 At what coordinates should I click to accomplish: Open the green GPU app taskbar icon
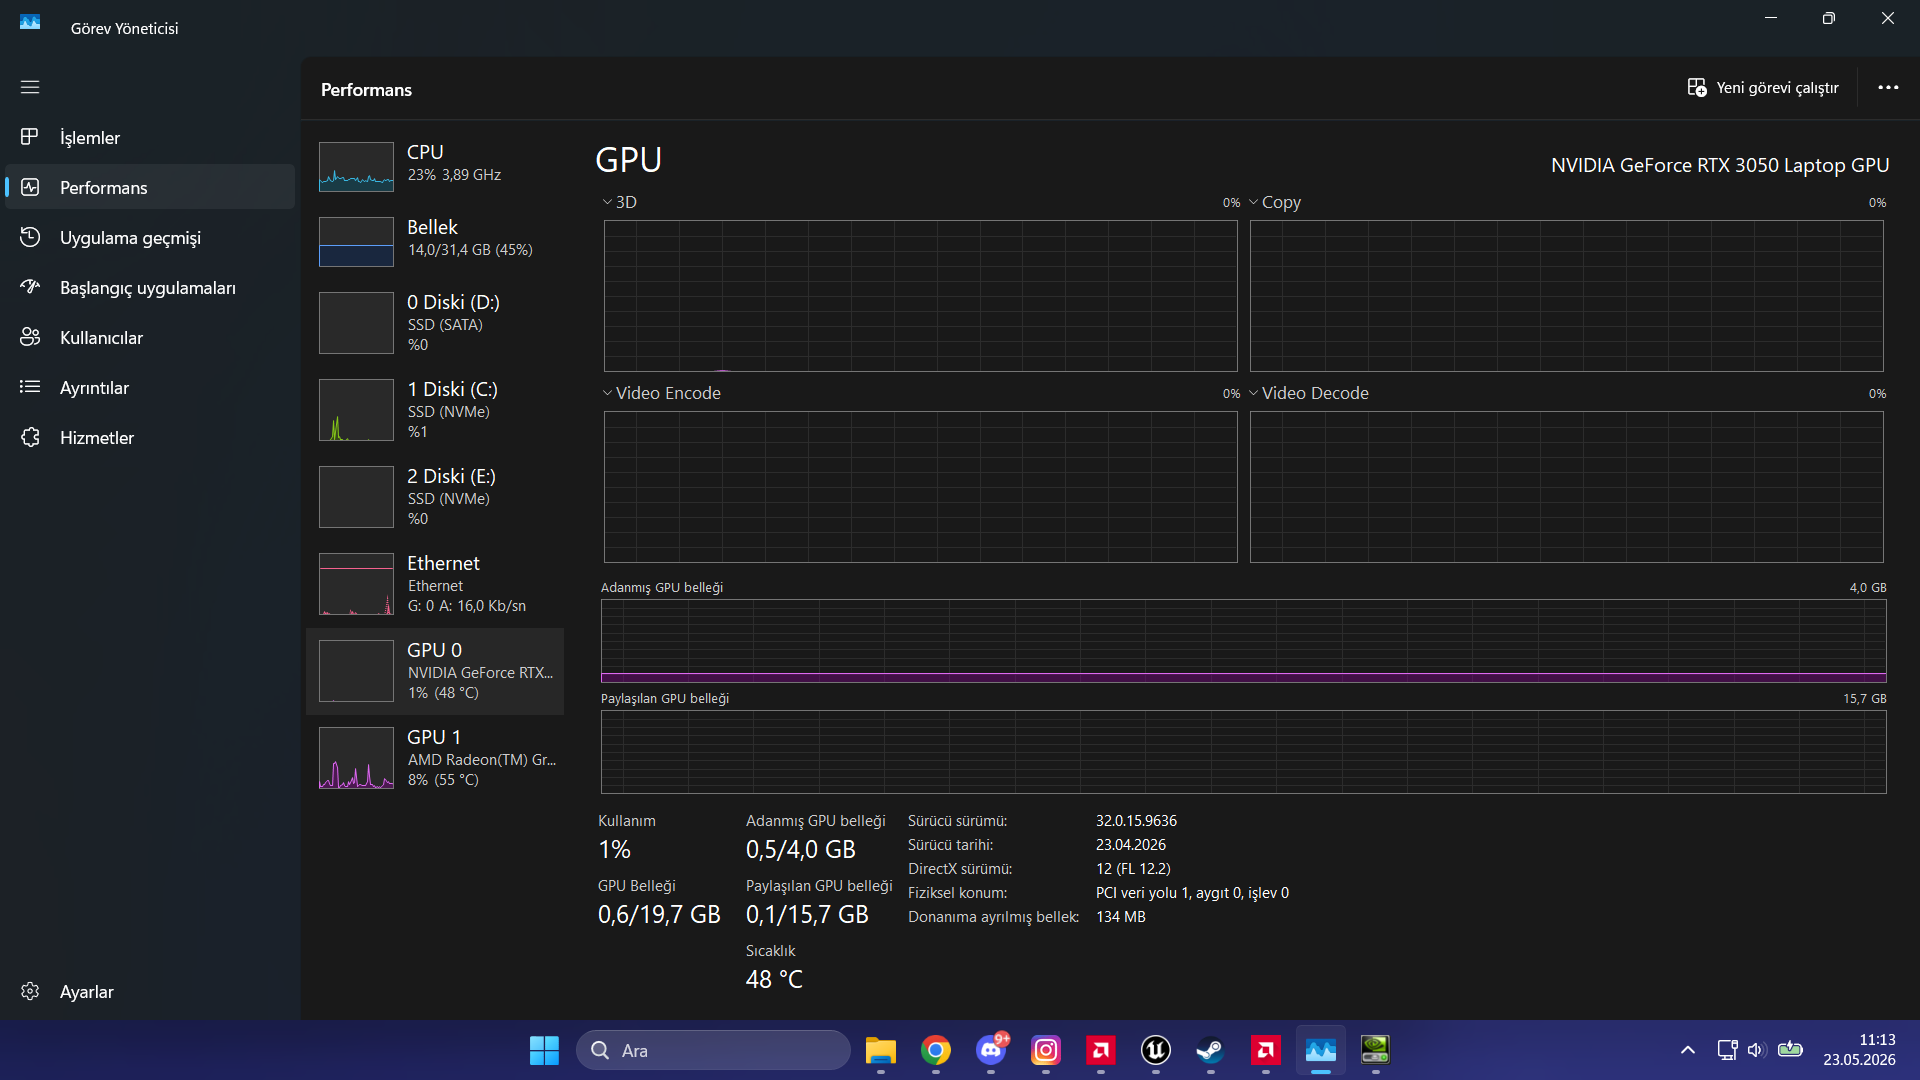click(1376, 1050)
